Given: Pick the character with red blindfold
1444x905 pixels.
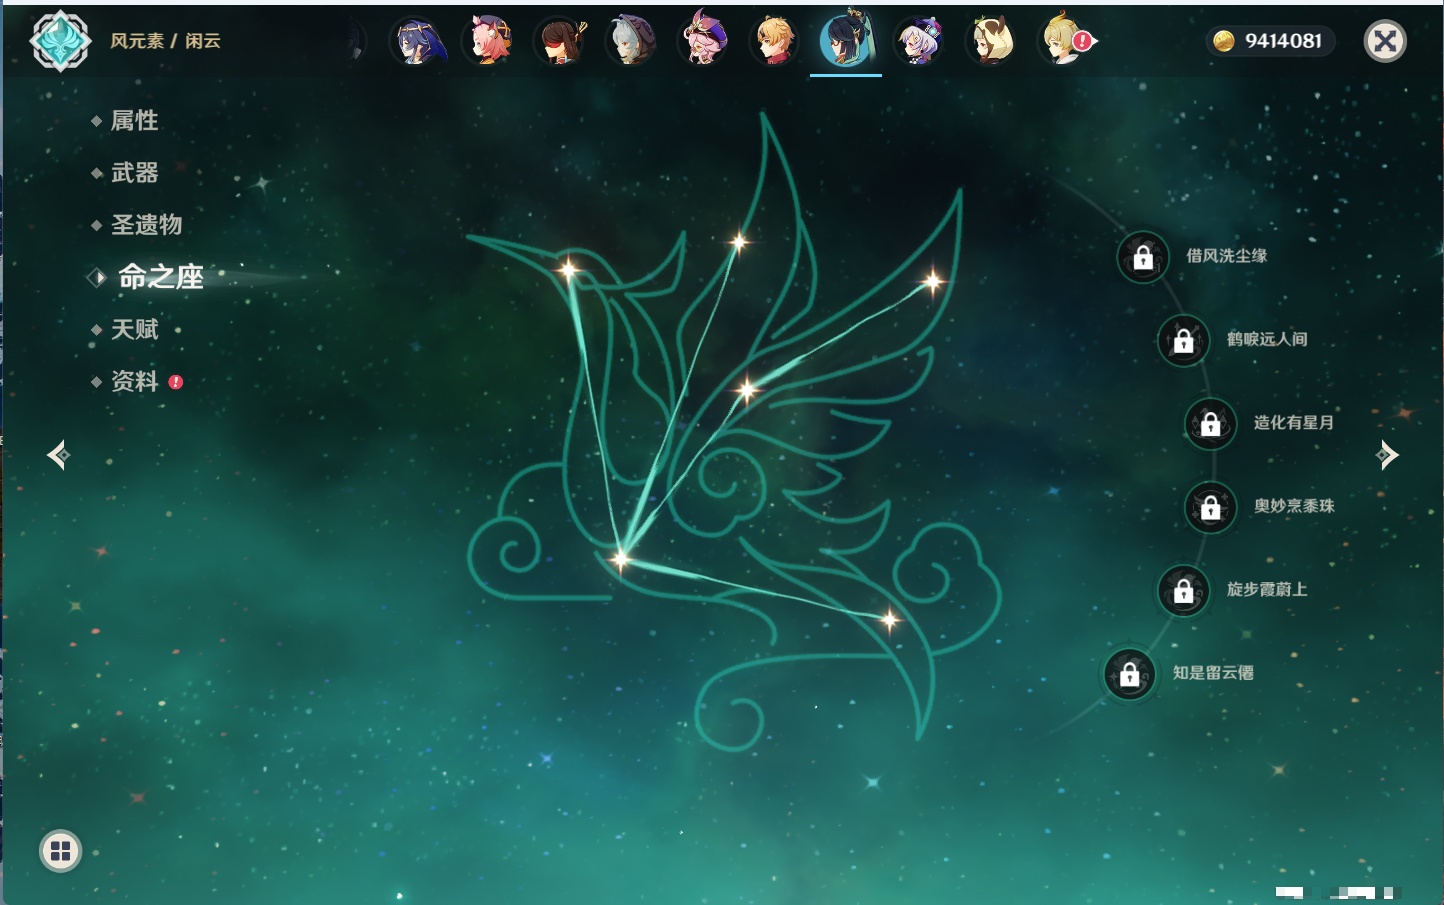Looking at the screenshot, I should [560, 41].
